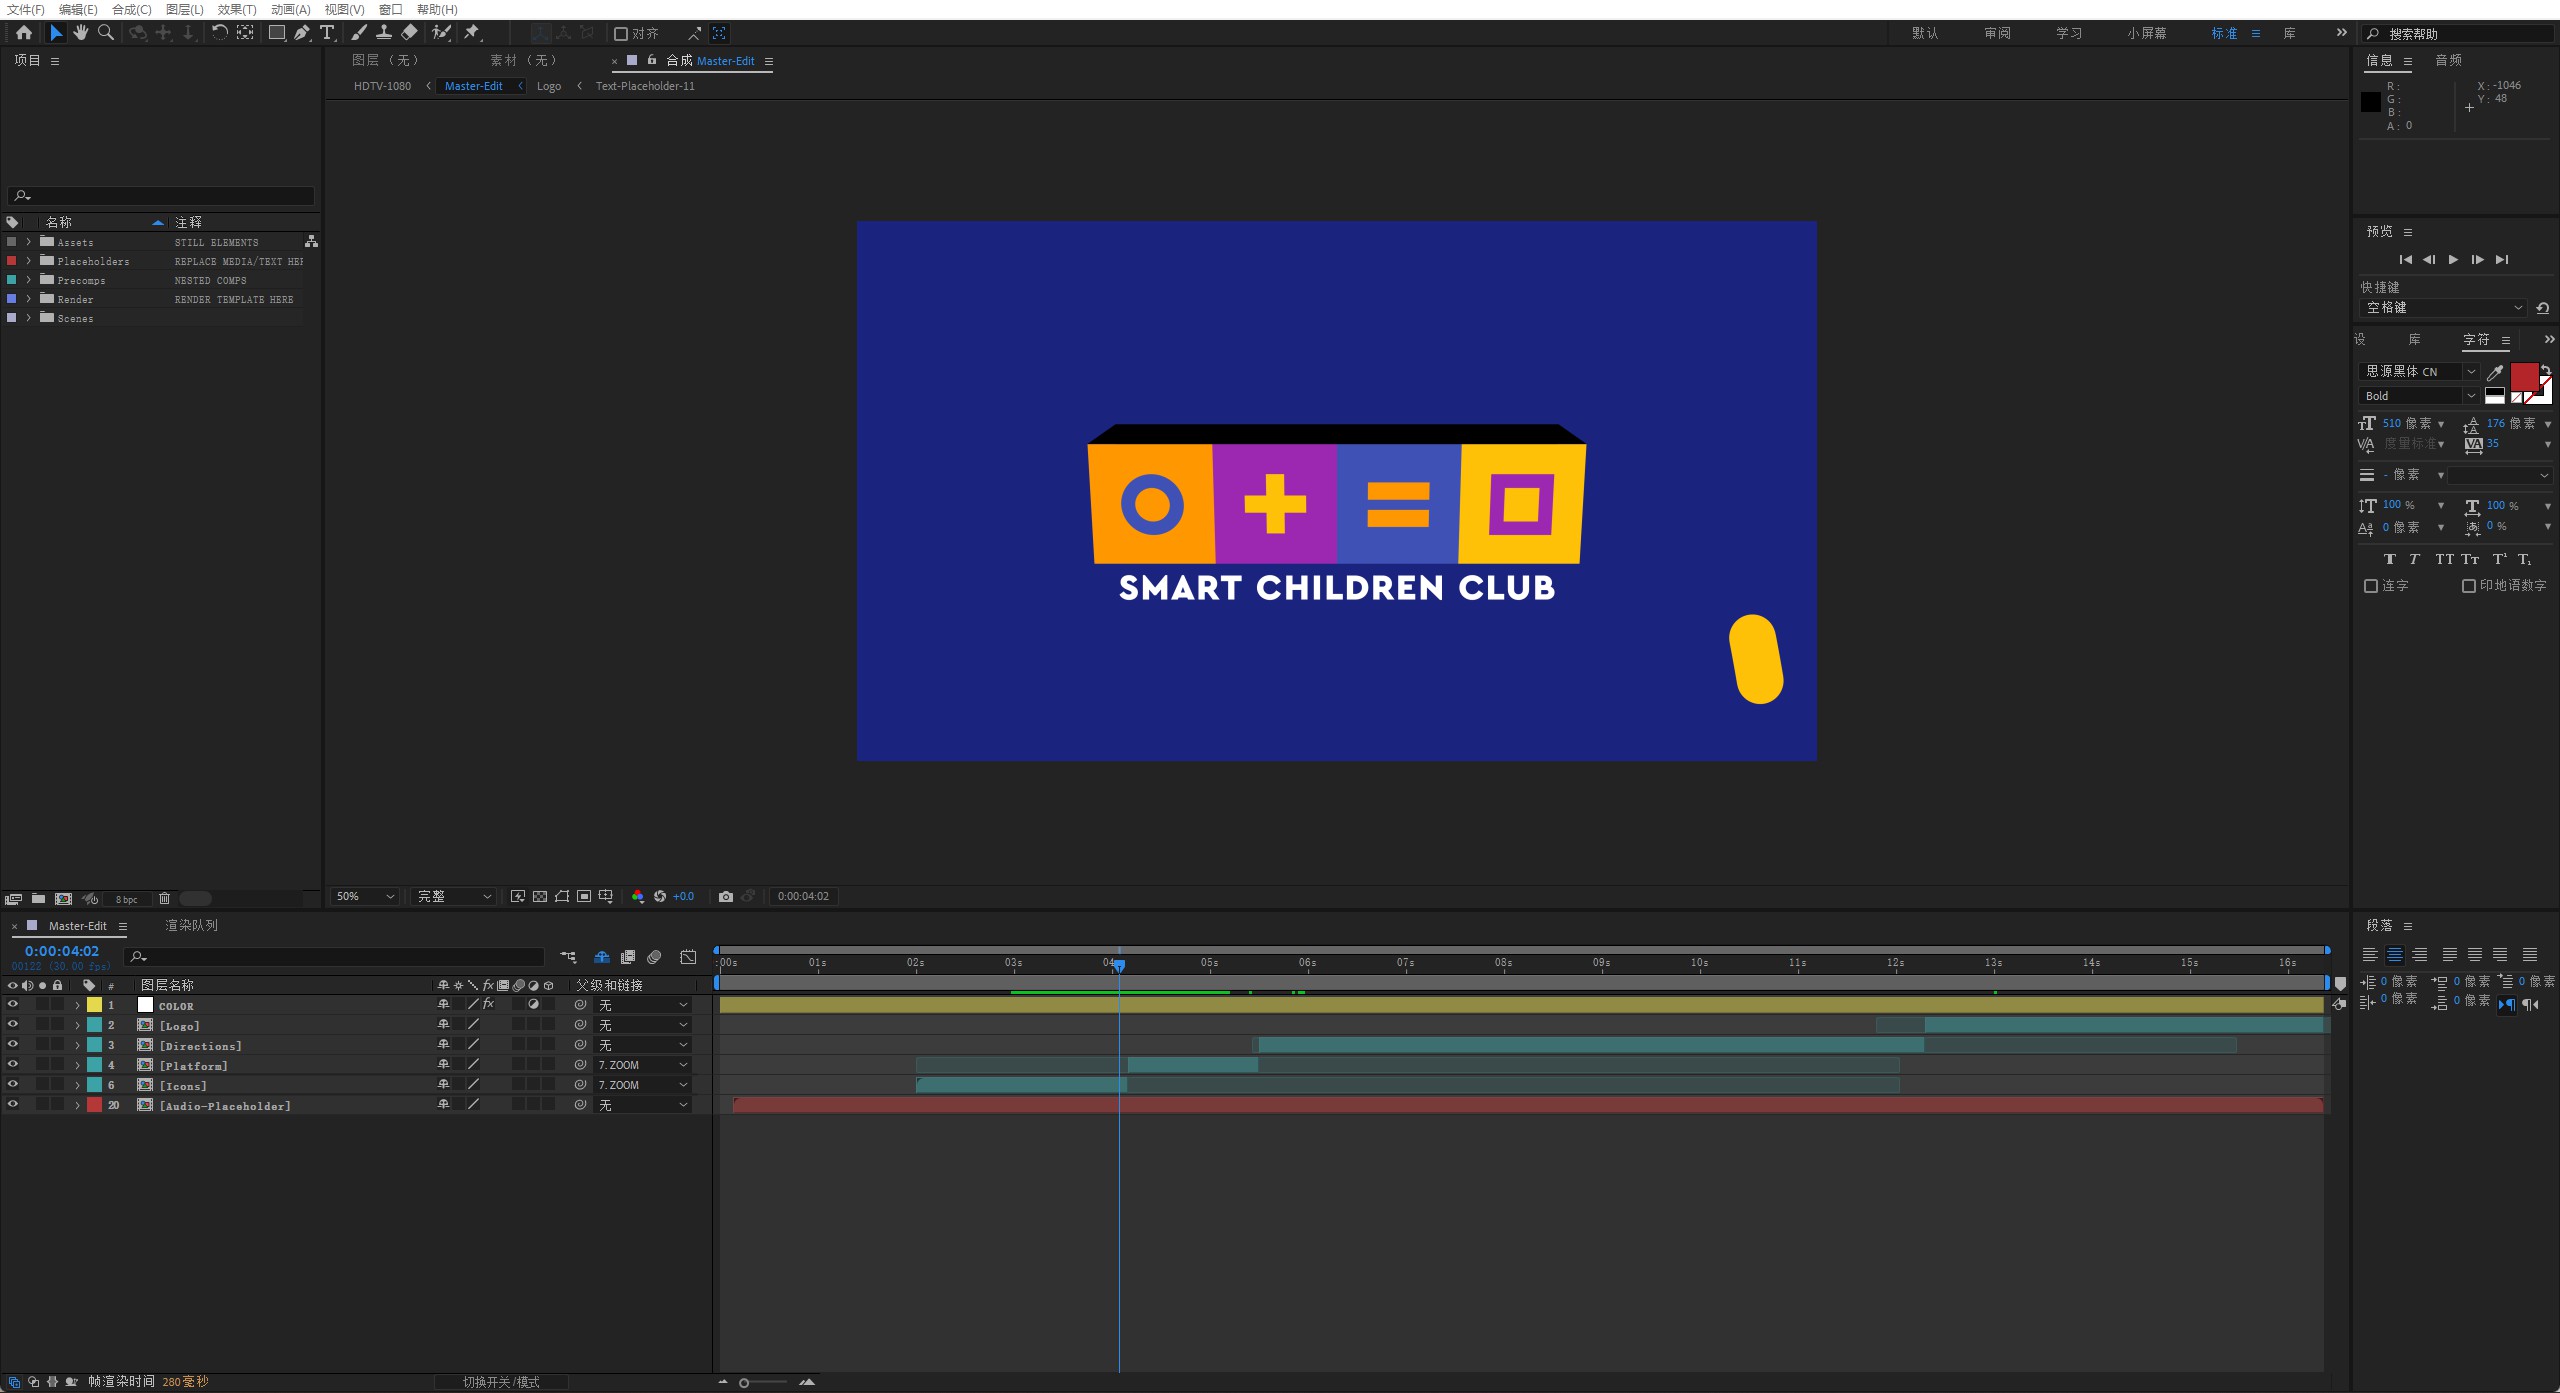This screenshot has height=1393, width=2560.
Task: Select the Type text tool
Action: (327, 33)
